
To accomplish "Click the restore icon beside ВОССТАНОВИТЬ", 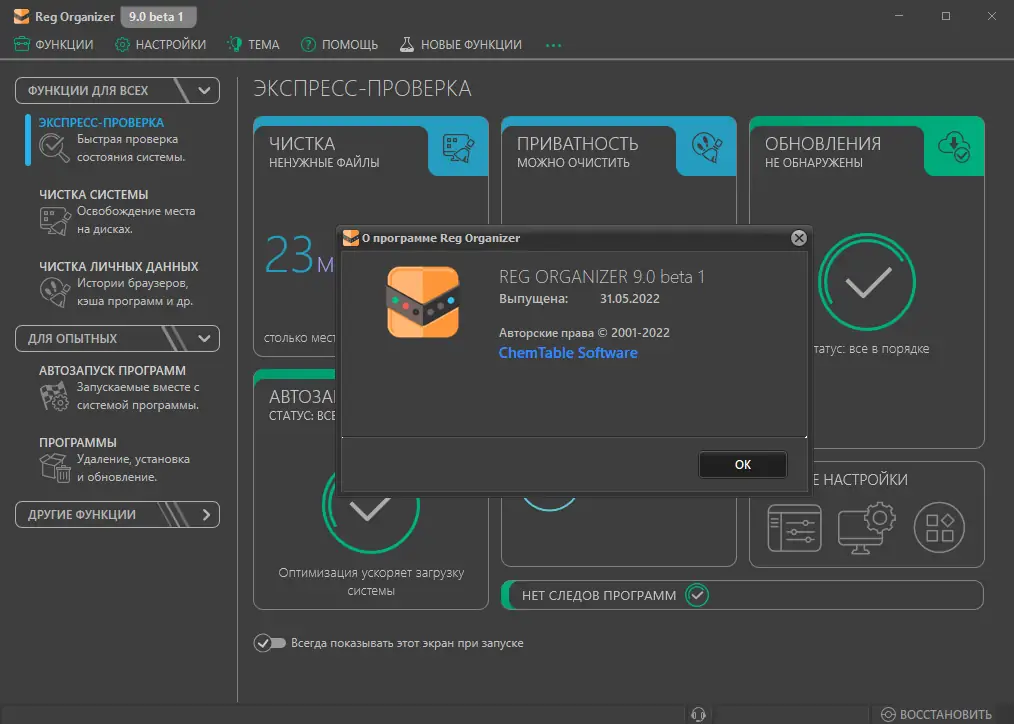I will coord(889,714).
